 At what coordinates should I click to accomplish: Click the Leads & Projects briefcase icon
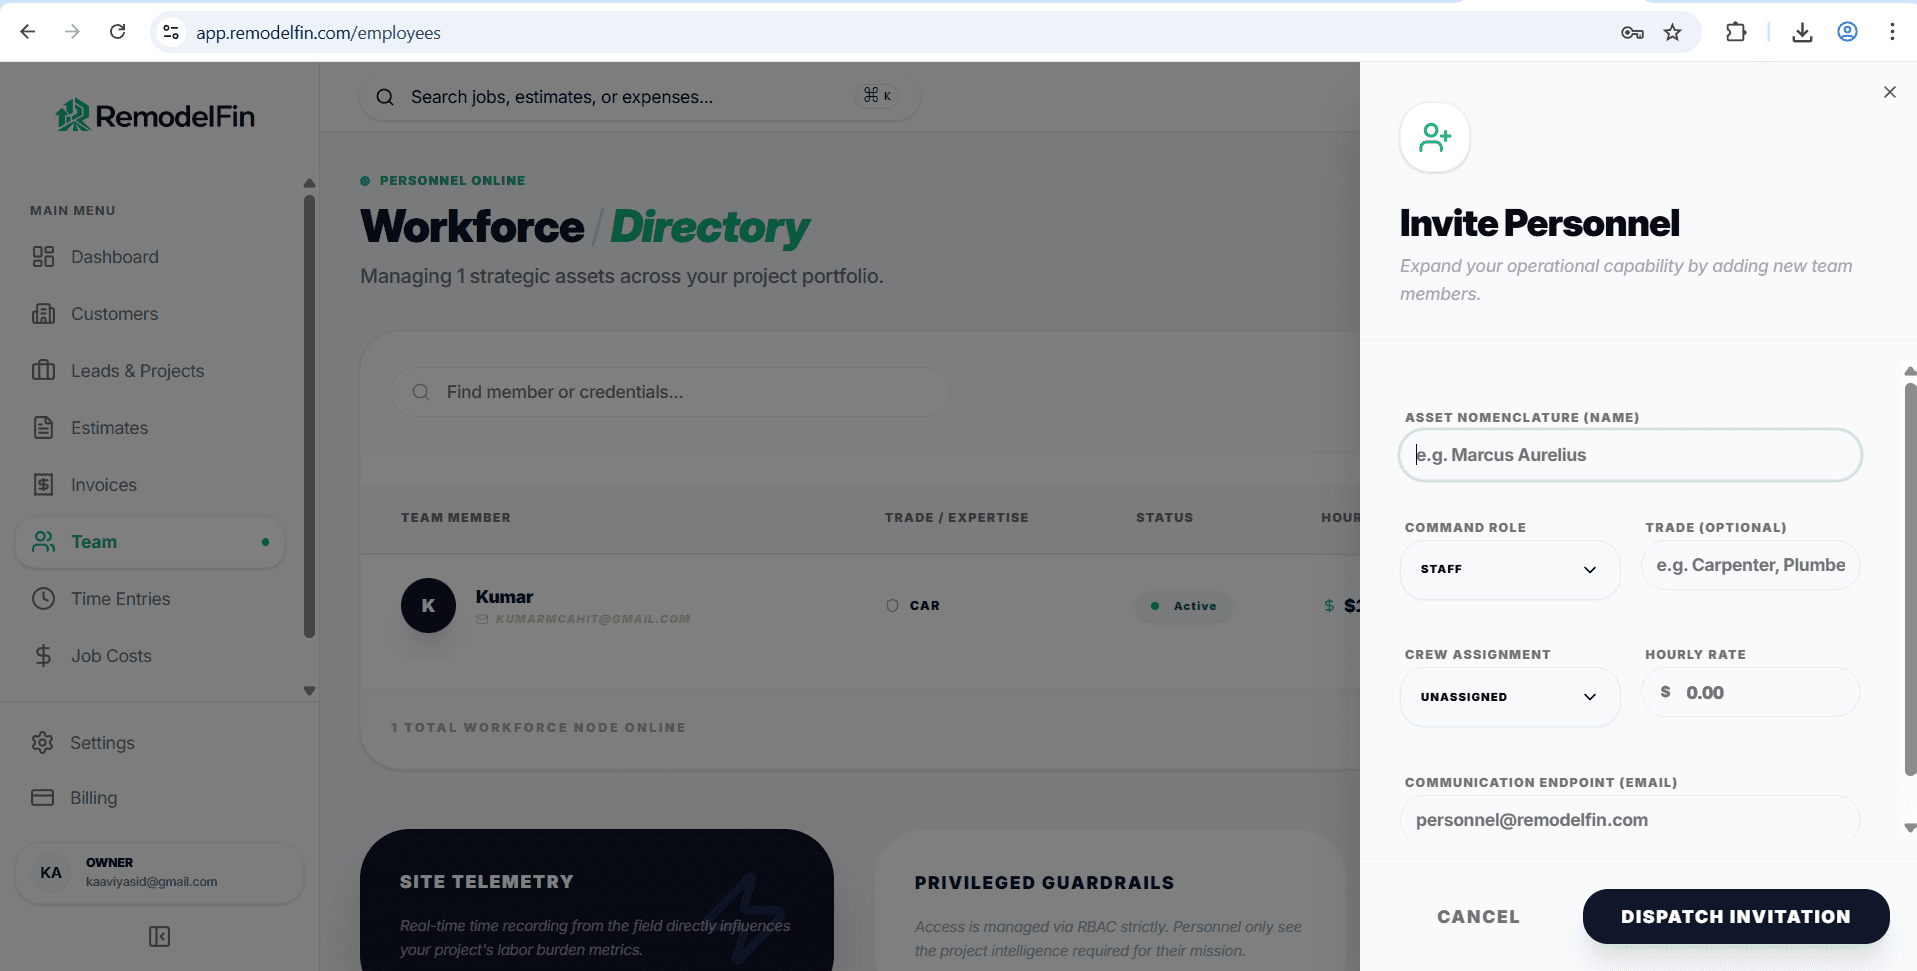click(x=43, y=371)
